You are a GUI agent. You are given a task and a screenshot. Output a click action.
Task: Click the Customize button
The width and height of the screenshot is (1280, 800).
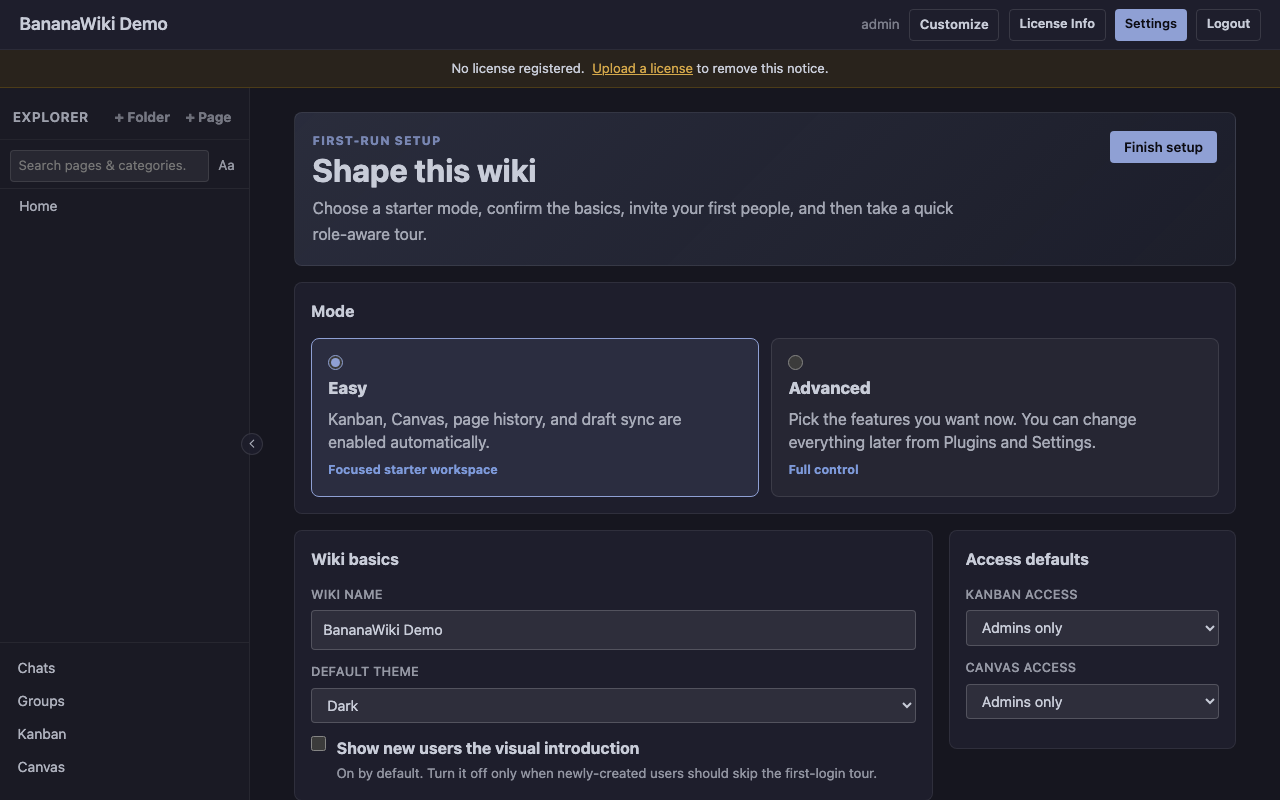coord(954,25)
